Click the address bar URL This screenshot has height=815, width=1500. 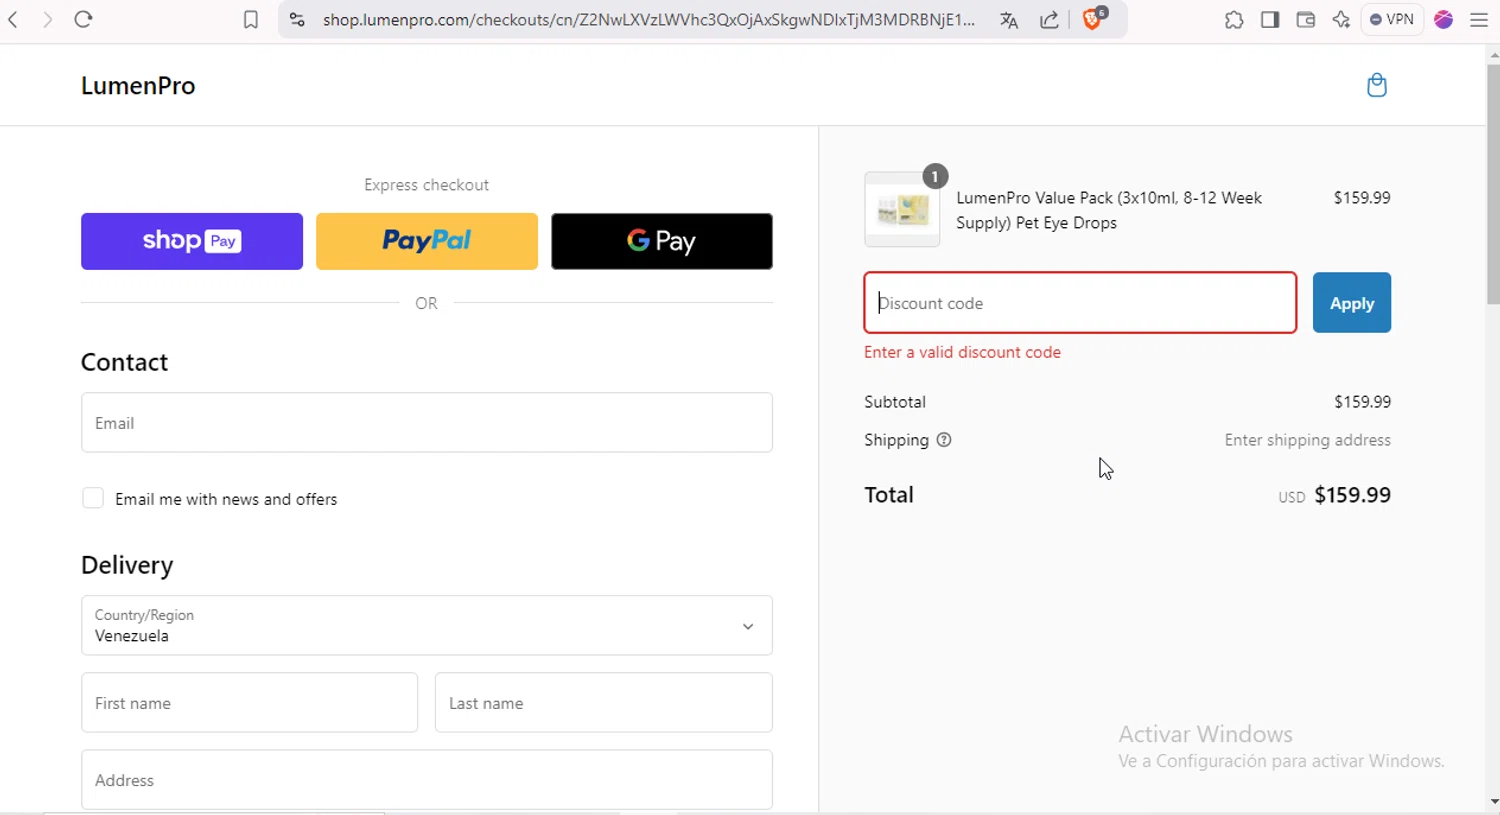(648, 20)
